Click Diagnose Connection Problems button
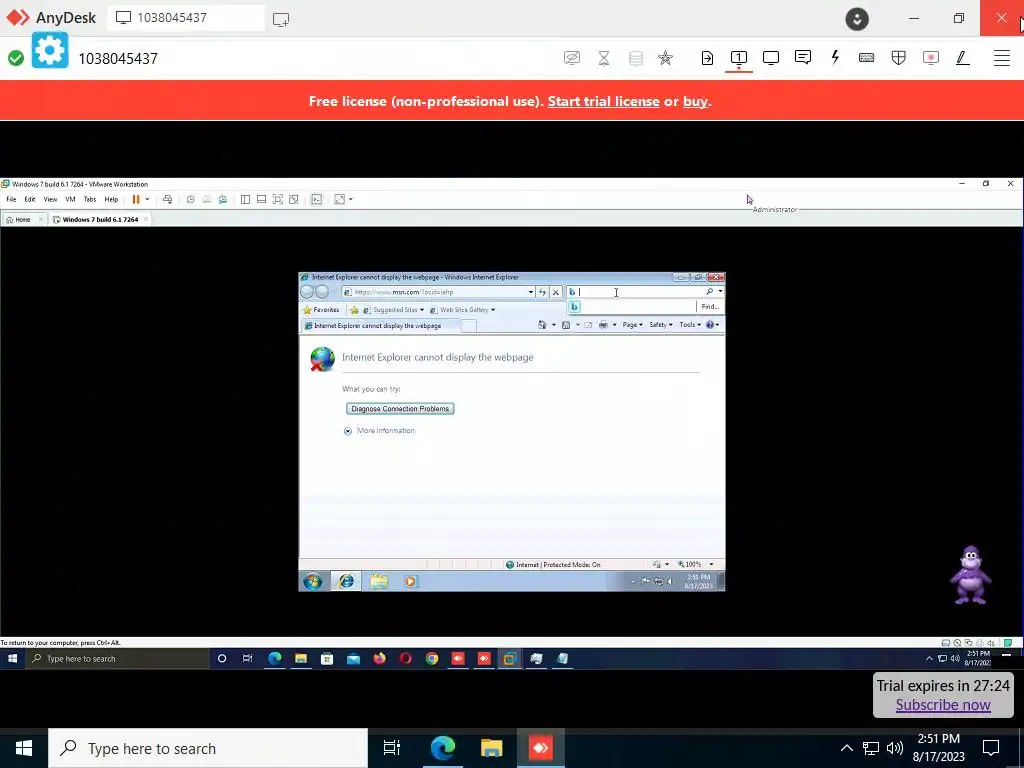Viewport: 1024px width, 768px height. coord(400,409)
